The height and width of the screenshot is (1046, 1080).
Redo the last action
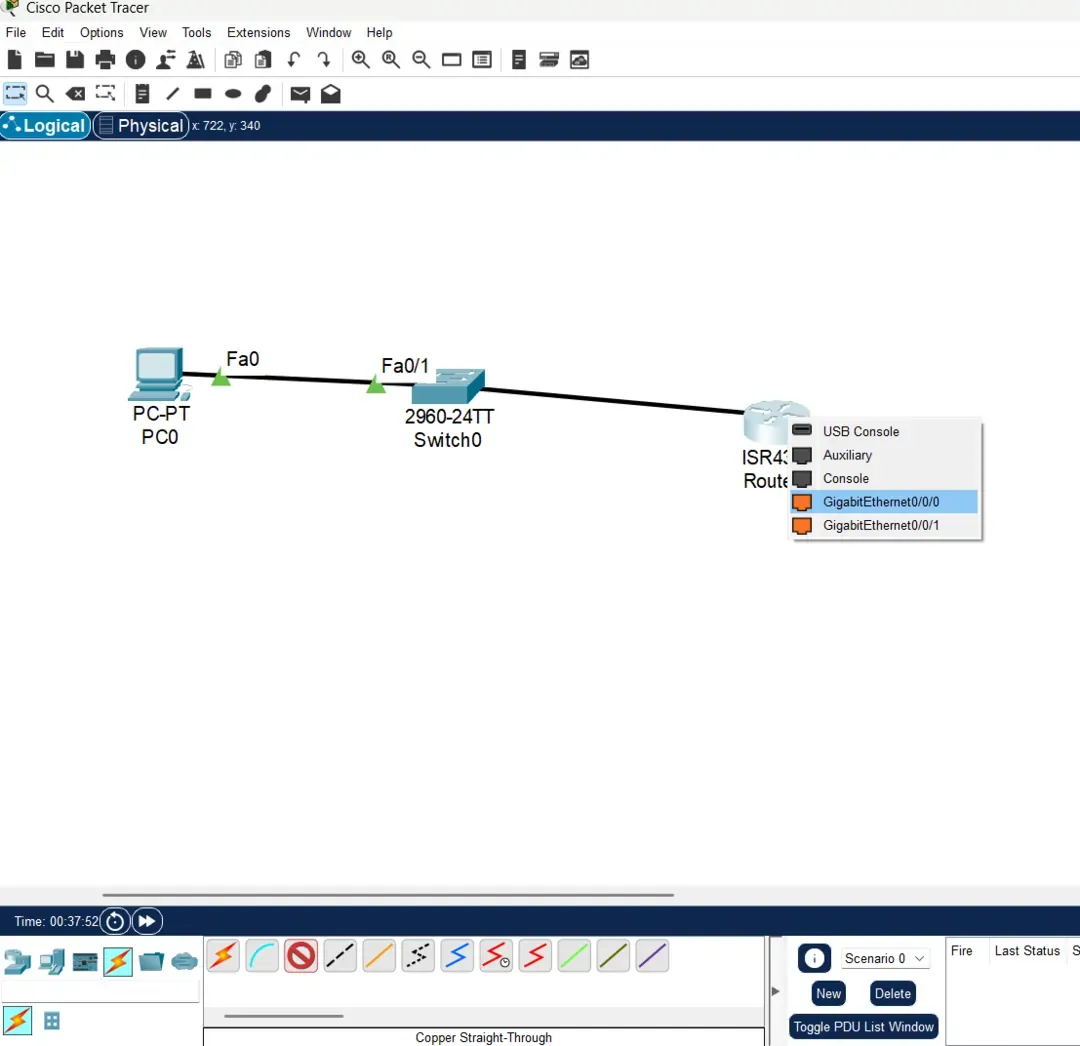324,60
